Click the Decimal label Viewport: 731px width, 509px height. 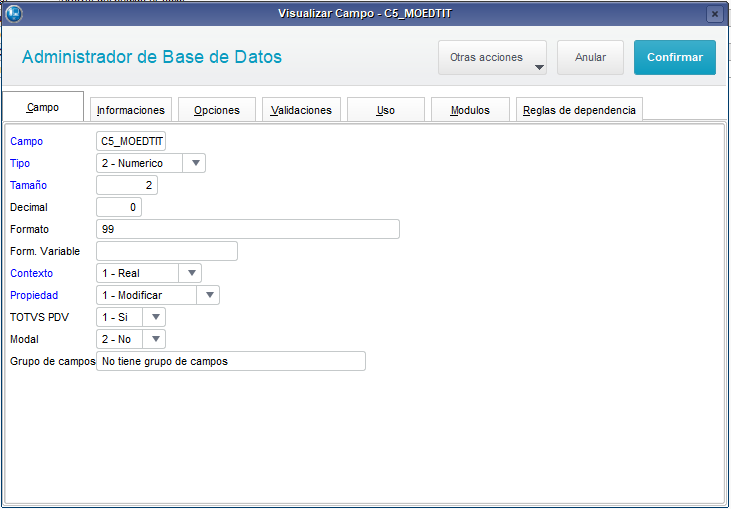point(29,207)
